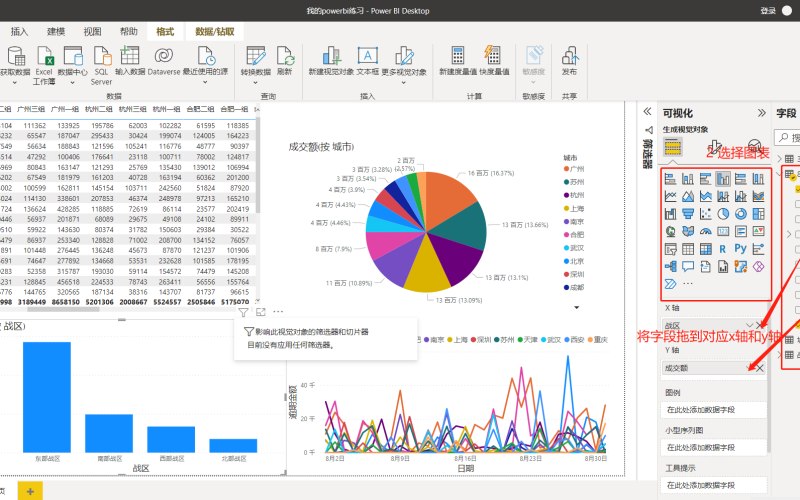
Task: Open visual header more options ellipsis
Action: (x=278, y=312)
